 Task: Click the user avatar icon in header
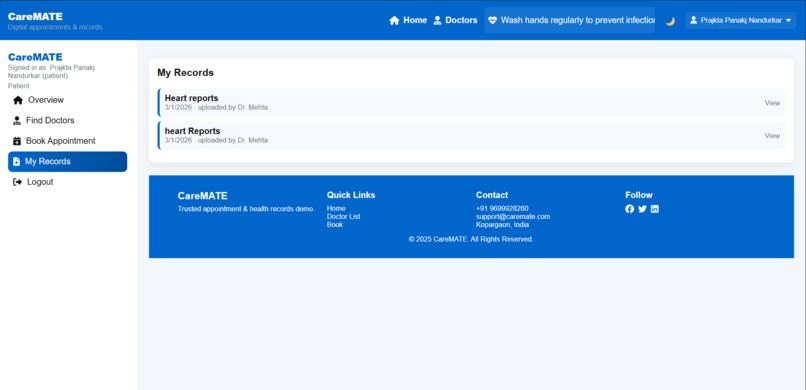click(693, 21)
